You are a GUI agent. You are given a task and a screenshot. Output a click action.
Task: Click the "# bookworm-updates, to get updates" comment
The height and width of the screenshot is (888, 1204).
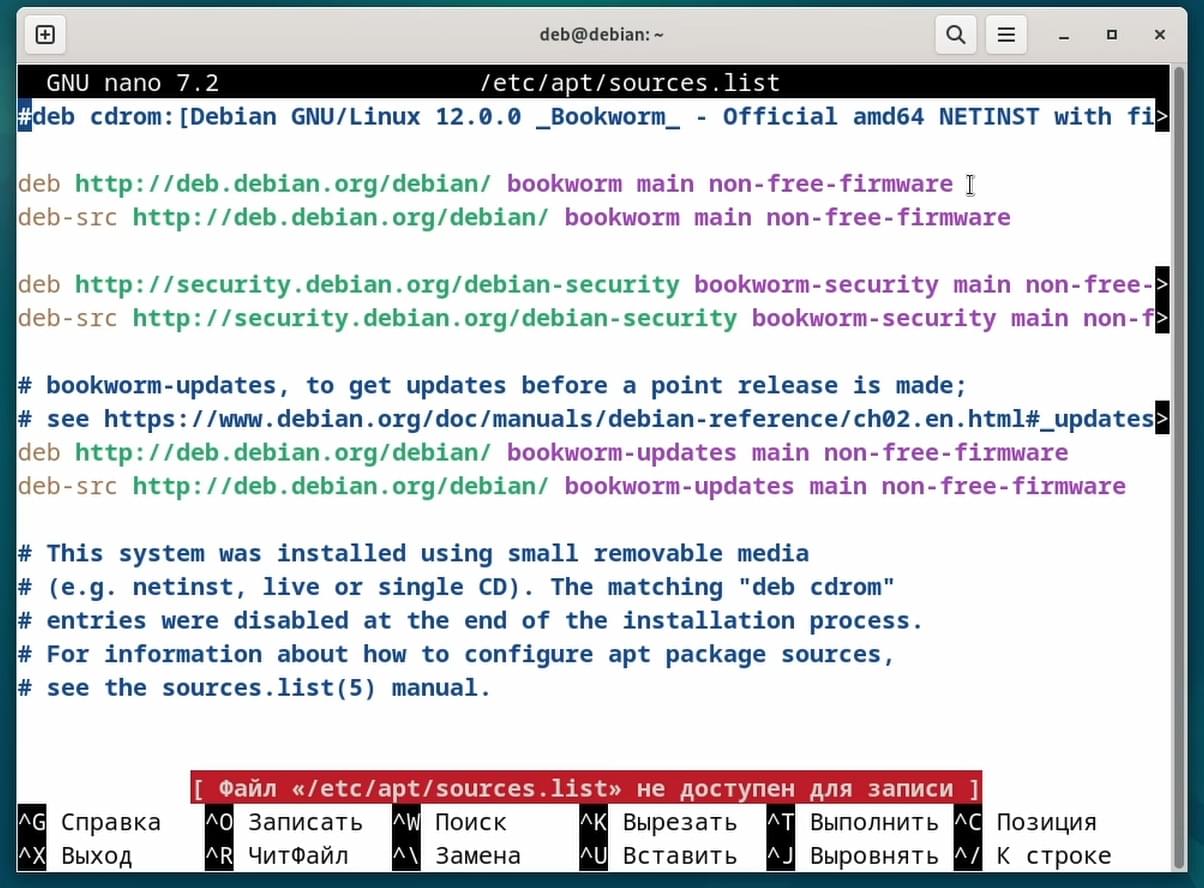tap(492, 386)
